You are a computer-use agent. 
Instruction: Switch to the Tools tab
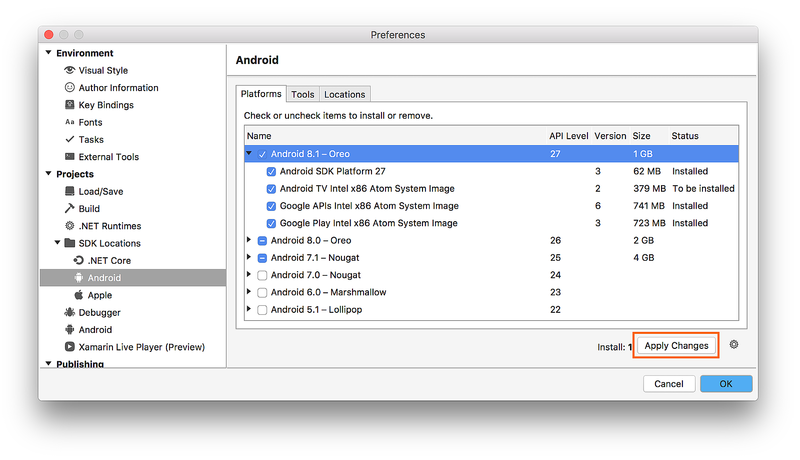303,94
